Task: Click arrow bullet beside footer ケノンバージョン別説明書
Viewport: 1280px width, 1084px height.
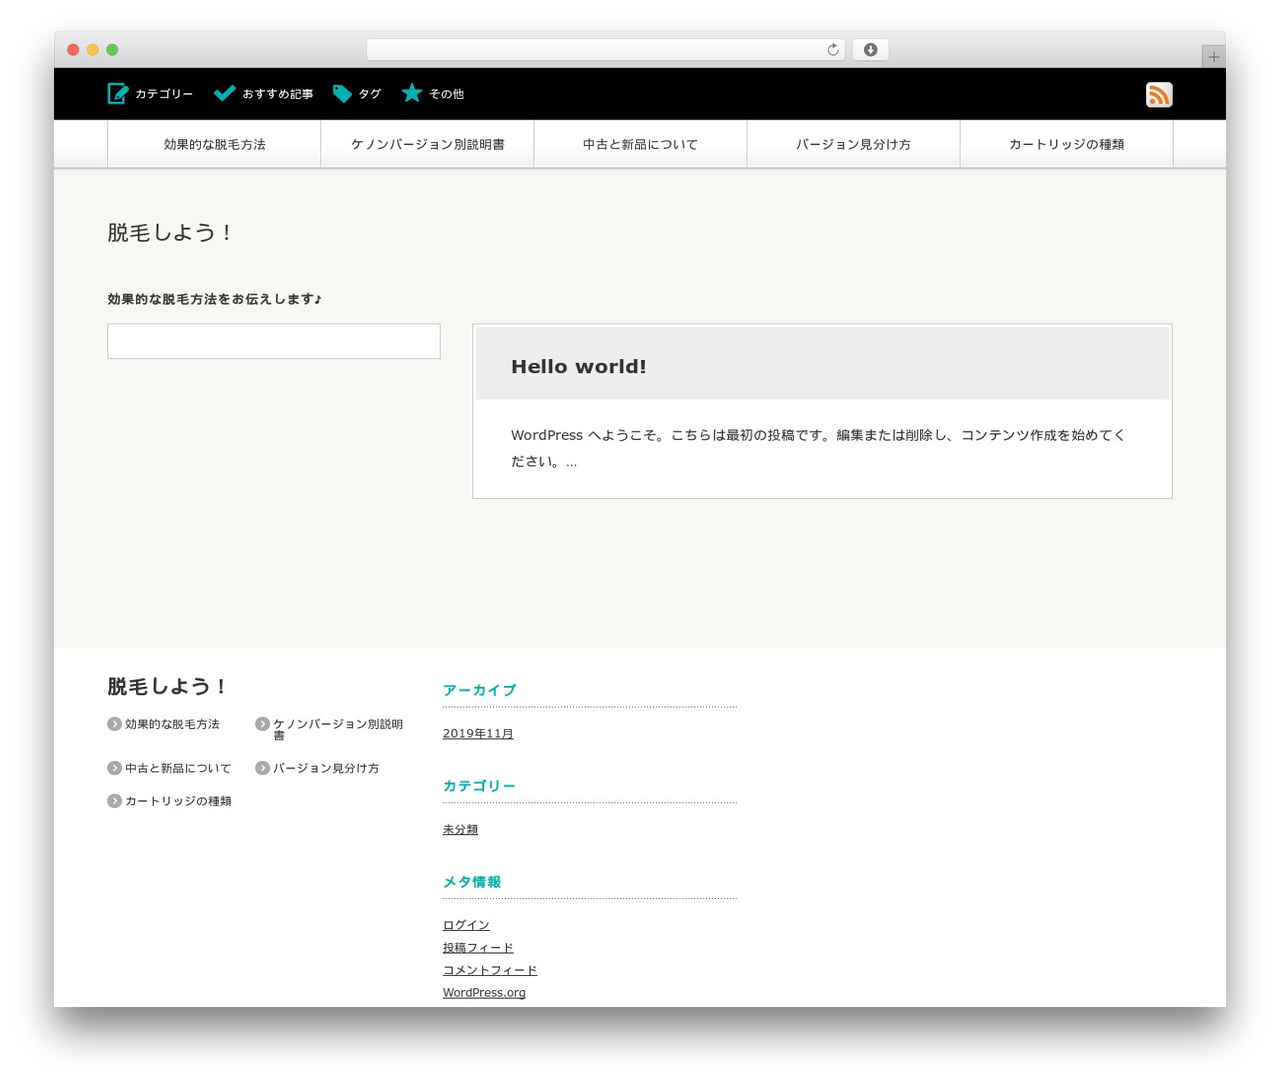Action: [262, 724]
